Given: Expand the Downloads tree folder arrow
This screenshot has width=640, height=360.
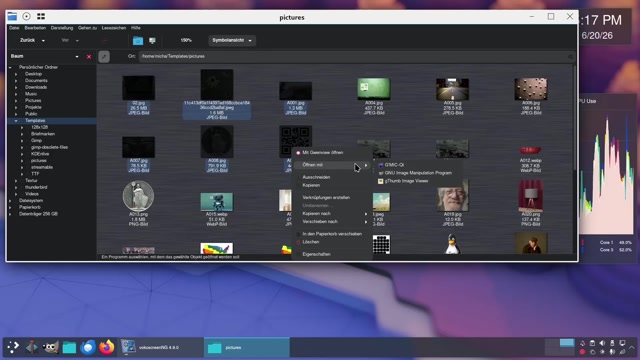Looking at the screenshot, I should click(16, 87).
